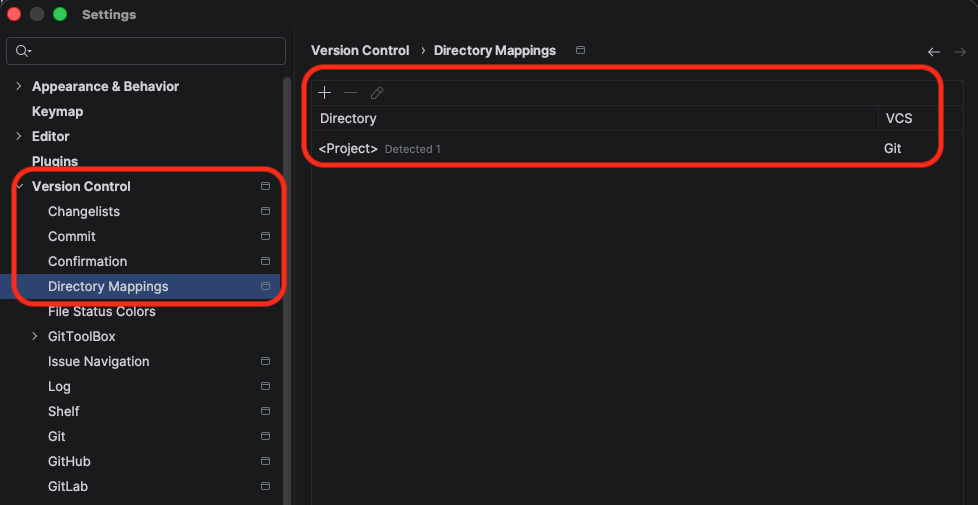The width and height of the screenshot is (978, 505).
Task: Open the Plugins settings page
Action: (55, 161)
